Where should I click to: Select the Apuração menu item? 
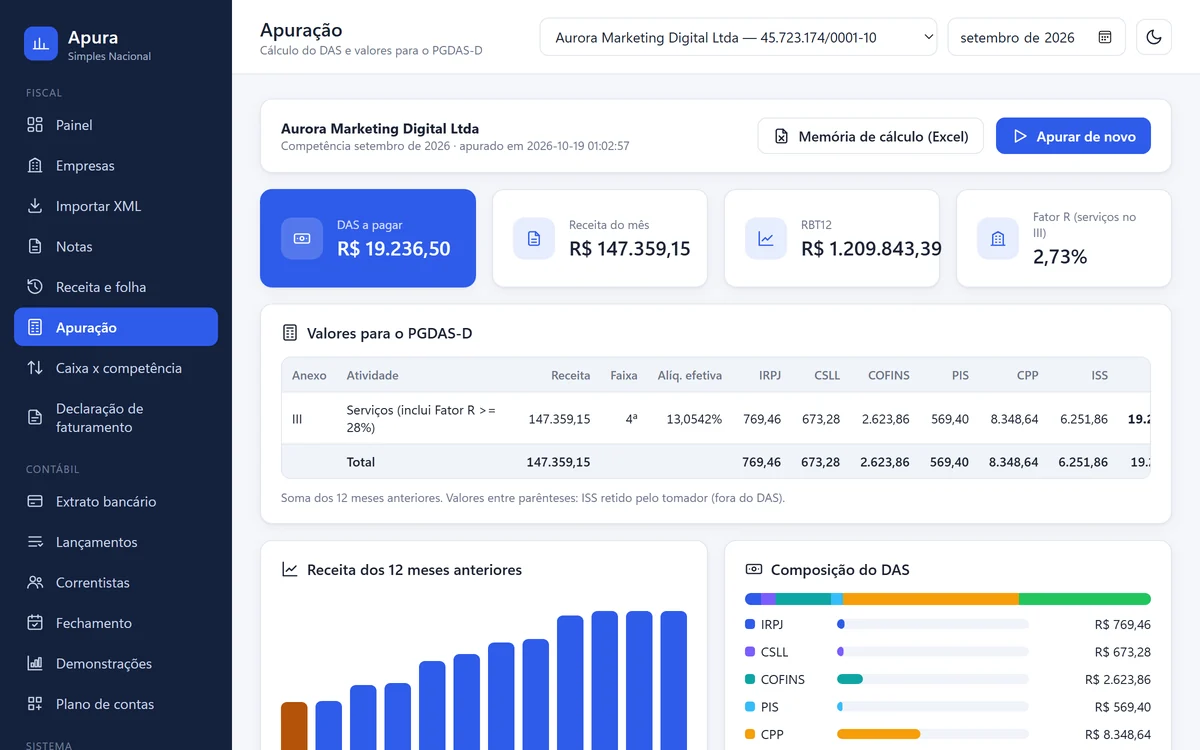pos(116,327)
